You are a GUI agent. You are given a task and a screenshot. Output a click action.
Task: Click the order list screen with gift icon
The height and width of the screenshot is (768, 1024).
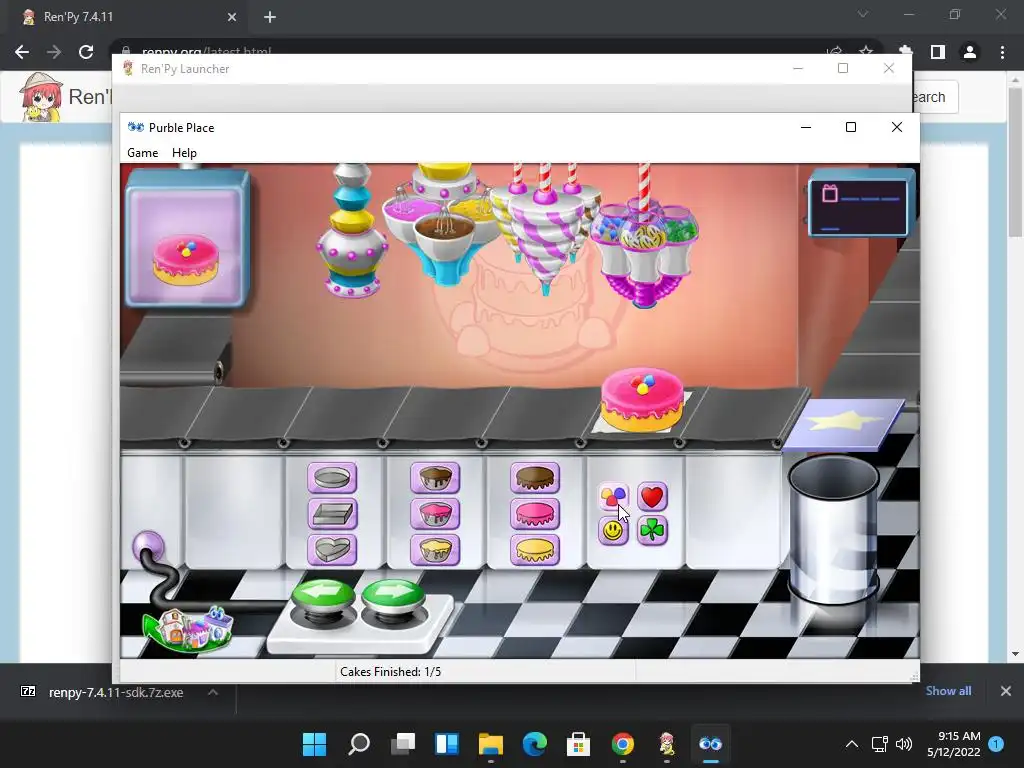click(x=861, y=202)
